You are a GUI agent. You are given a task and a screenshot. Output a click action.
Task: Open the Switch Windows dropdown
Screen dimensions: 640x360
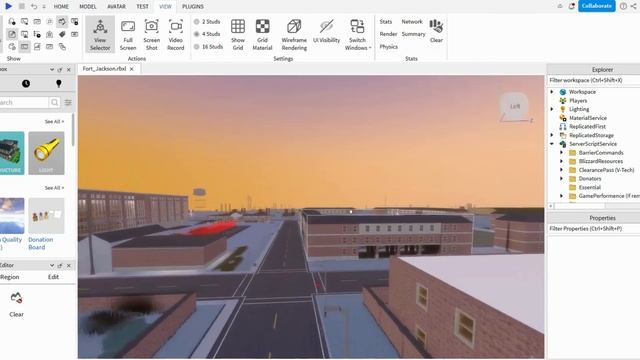(358, 35)
